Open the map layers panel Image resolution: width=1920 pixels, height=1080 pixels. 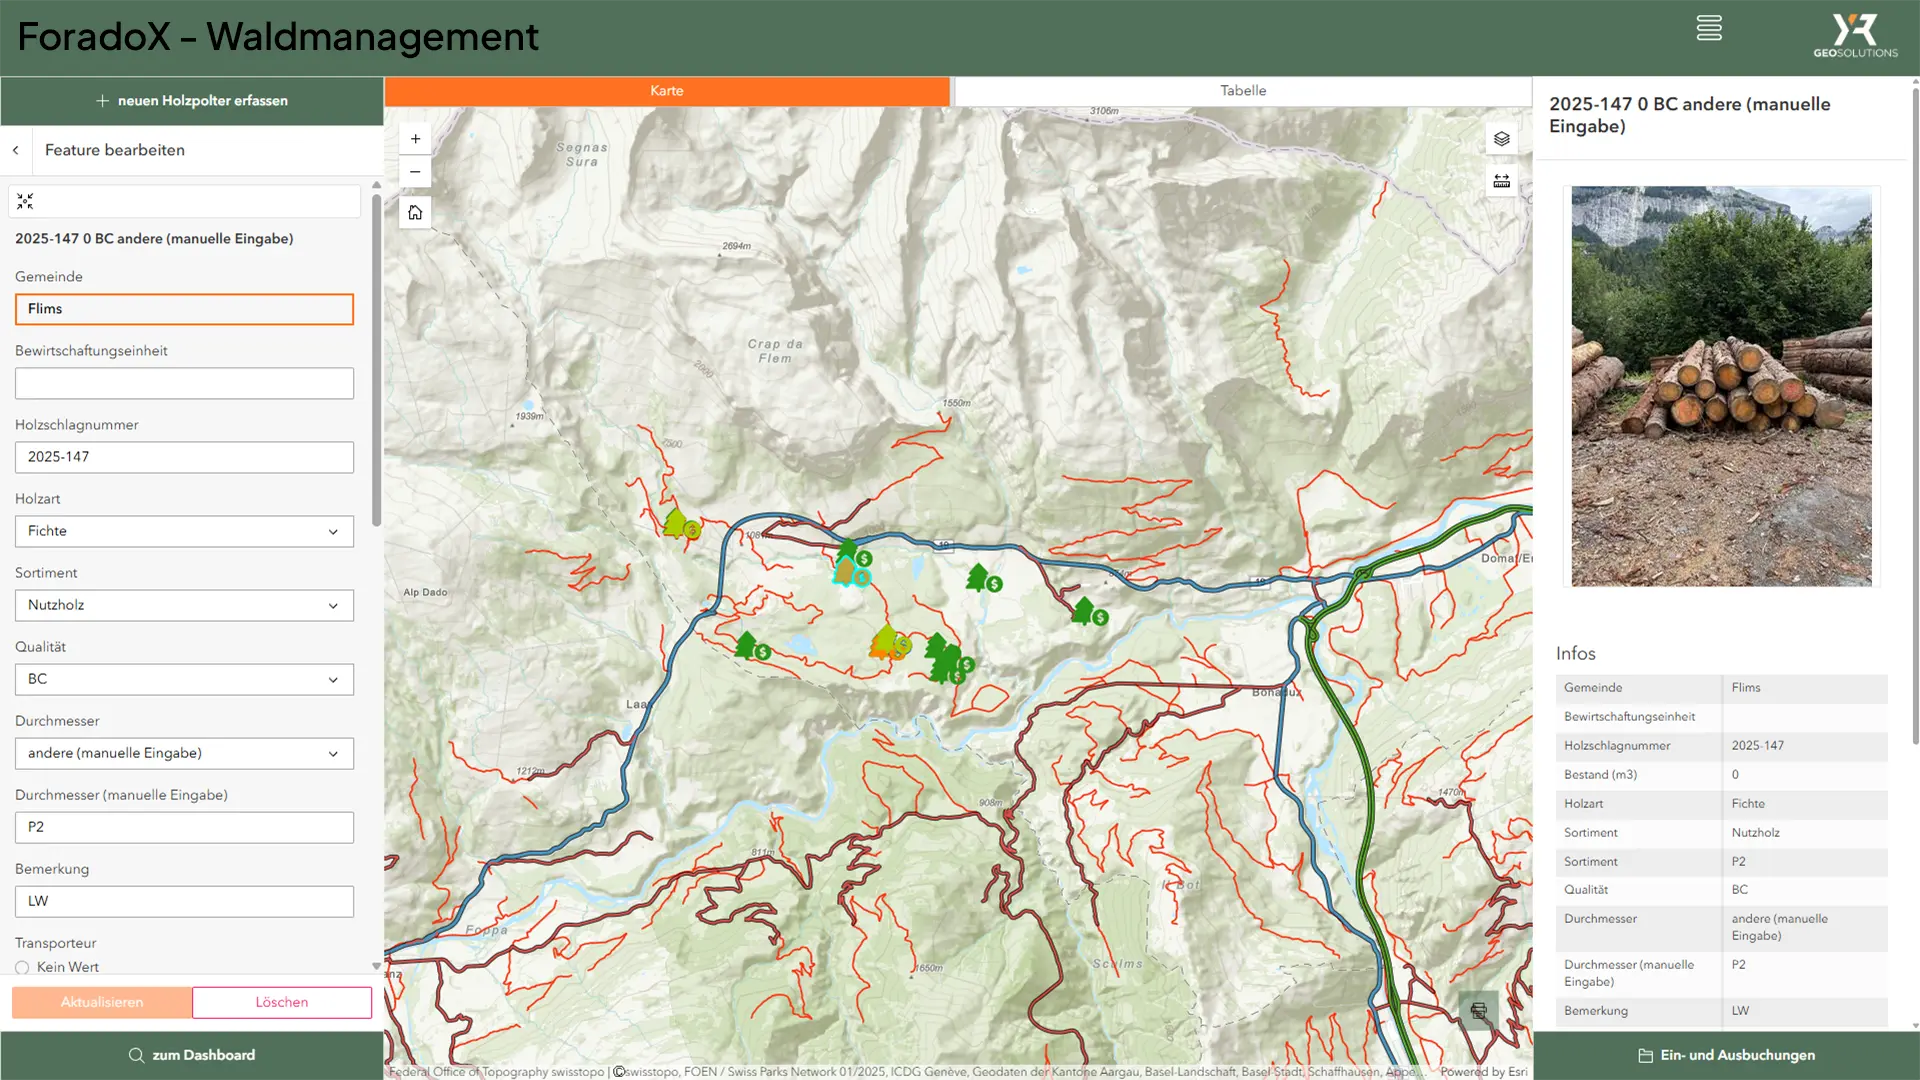(x=1501, y=139)
